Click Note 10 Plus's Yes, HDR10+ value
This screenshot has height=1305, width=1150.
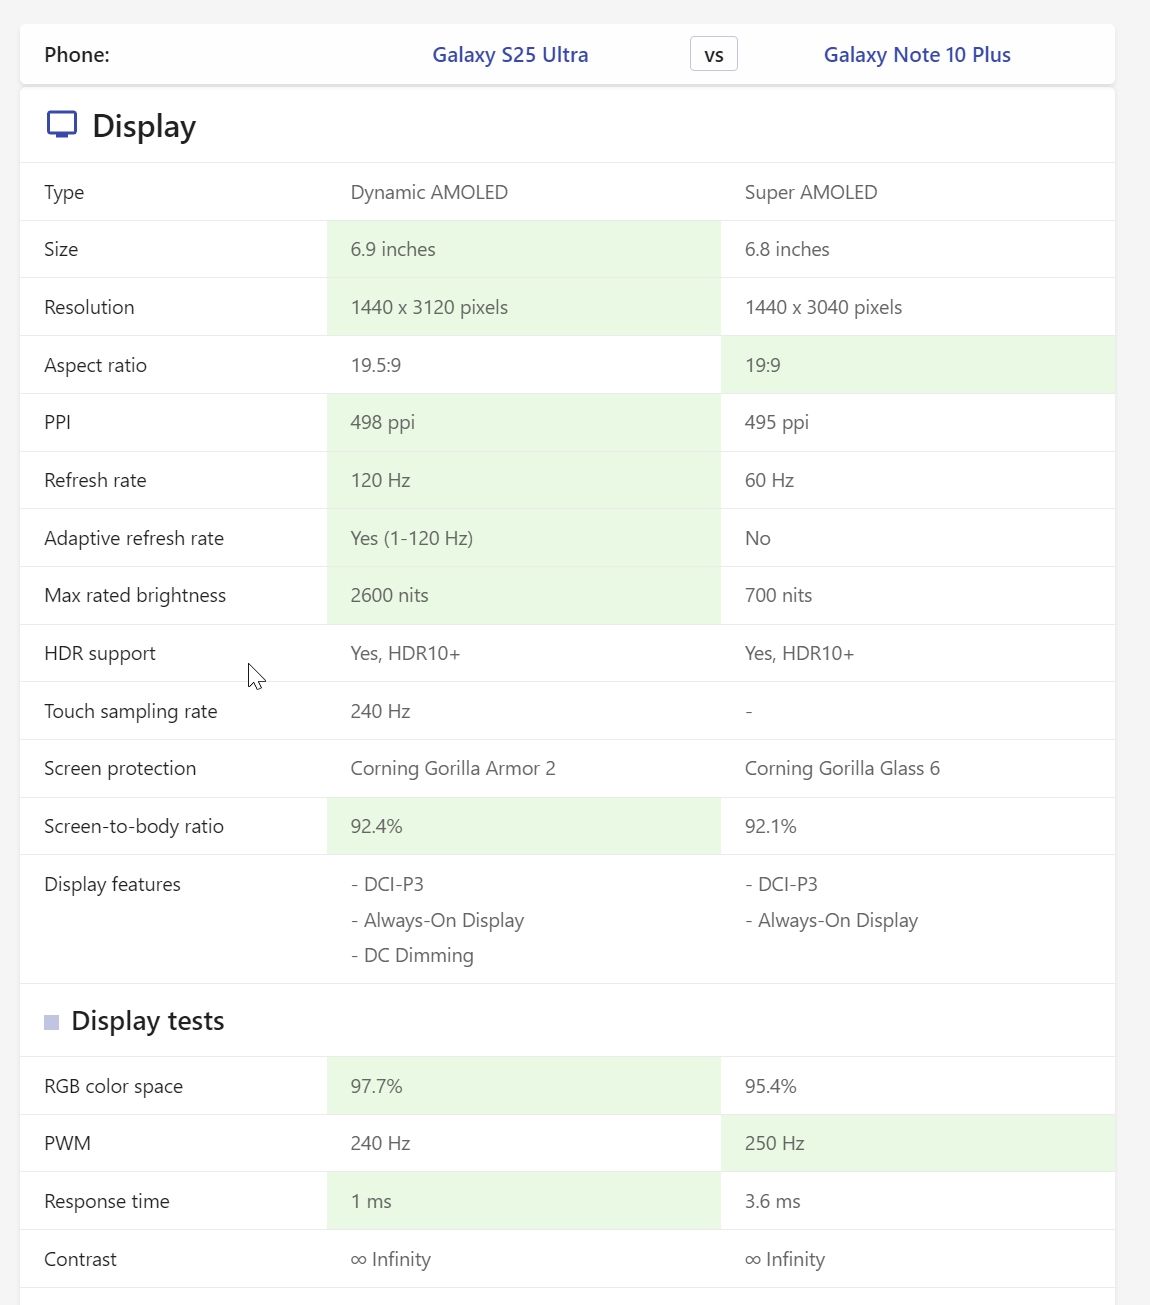[x=800, y=653]
